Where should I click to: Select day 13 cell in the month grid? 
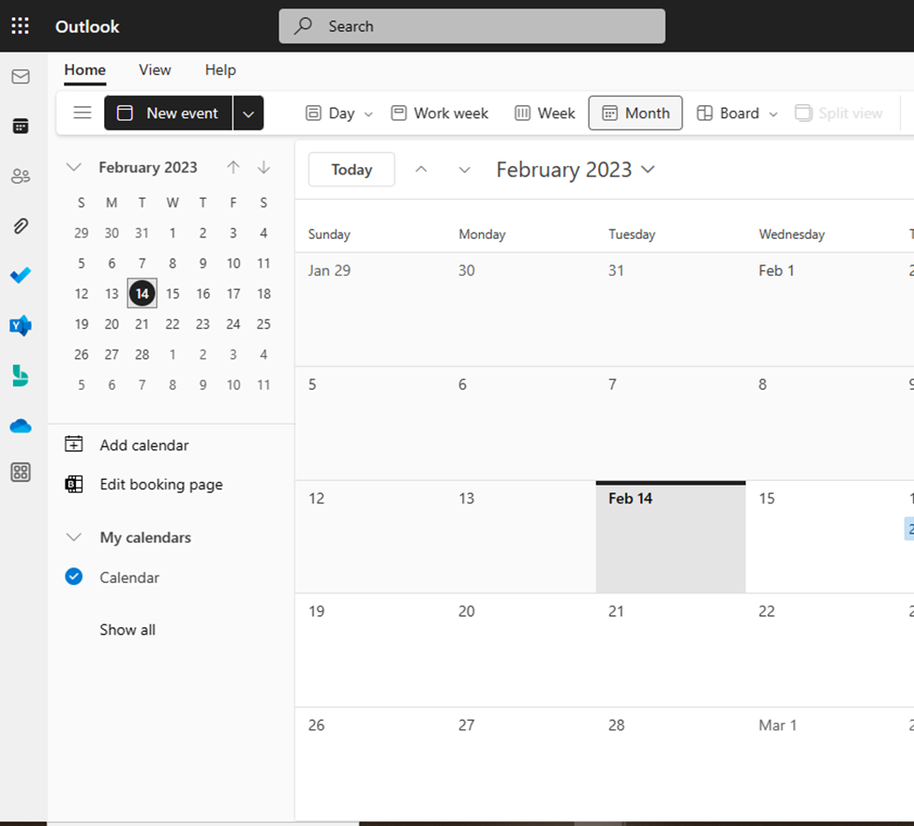[x=521, y=537]
